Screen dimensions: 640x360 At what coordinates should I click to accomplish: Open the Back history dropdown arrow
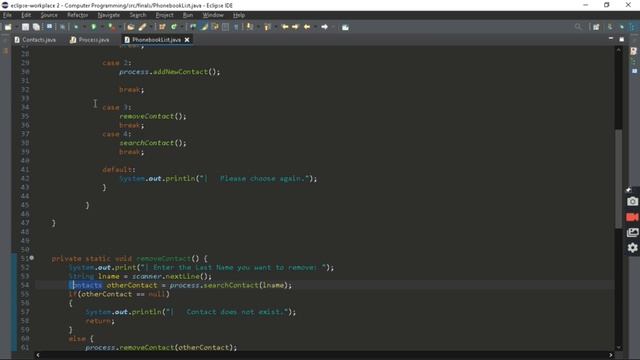pos(315,27)
